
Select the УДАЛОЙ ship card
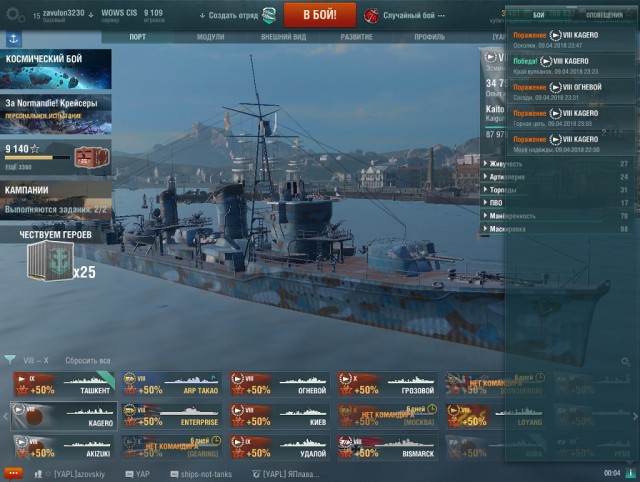point(280,448)
